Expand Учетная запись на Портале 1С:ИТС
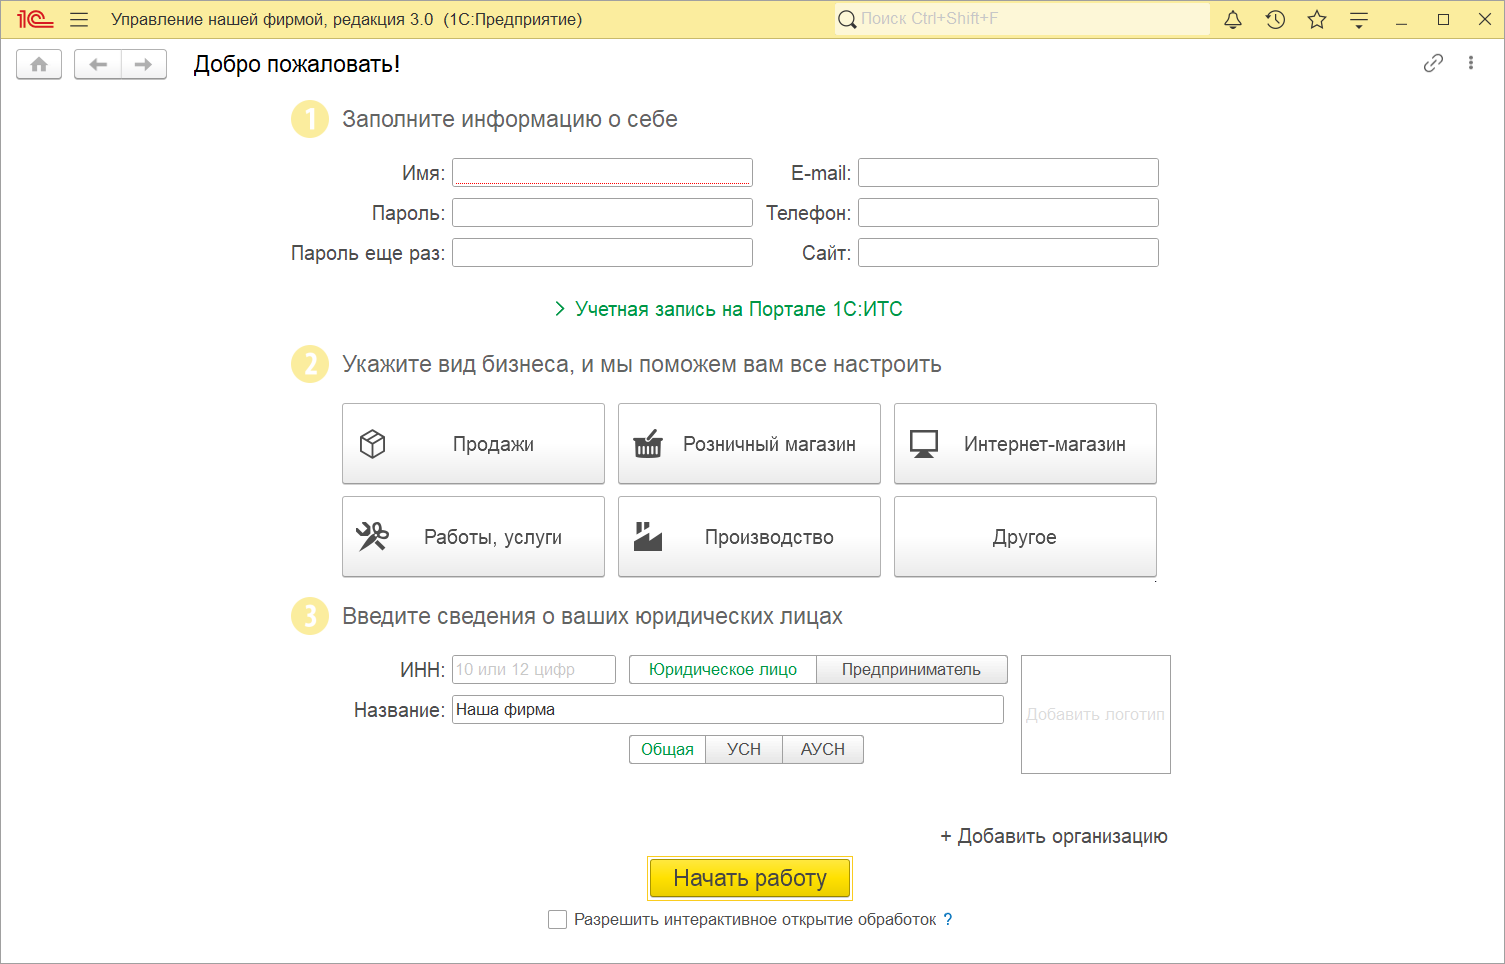 pyautogui.click(x=729, y=309)
